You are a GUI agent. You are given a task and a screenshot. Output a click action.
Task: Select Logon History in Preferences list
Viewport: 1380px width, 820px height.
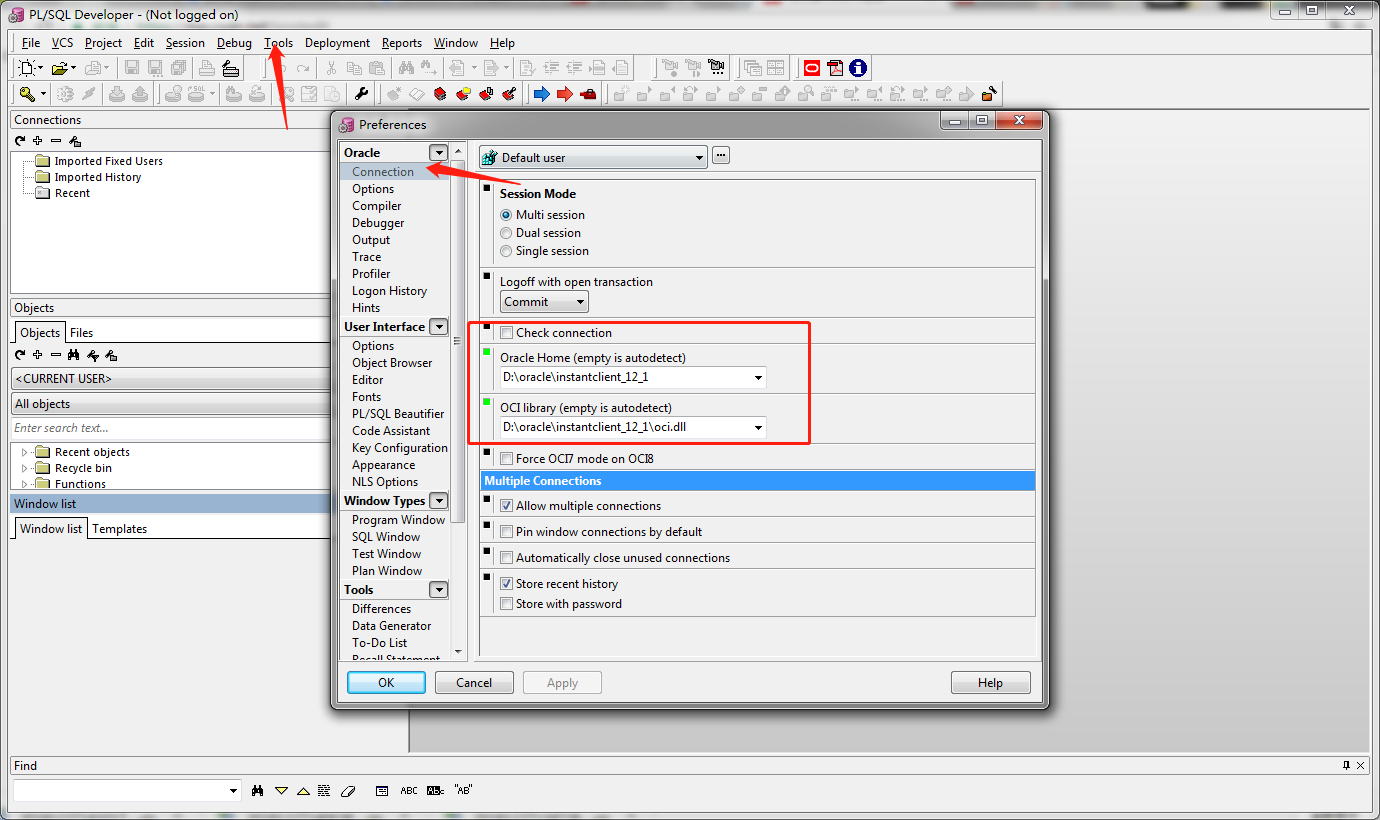pos(389,291)
